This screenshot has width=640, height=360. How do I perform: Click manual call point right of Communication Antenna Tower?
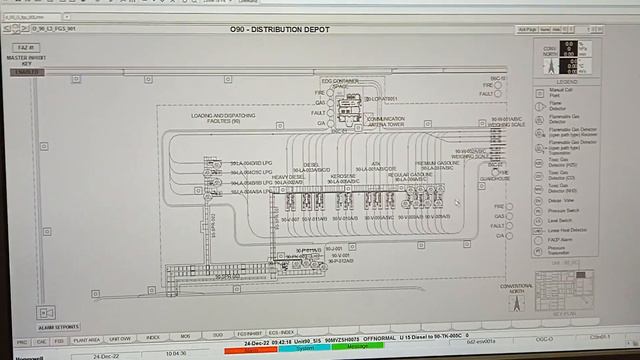428,123
